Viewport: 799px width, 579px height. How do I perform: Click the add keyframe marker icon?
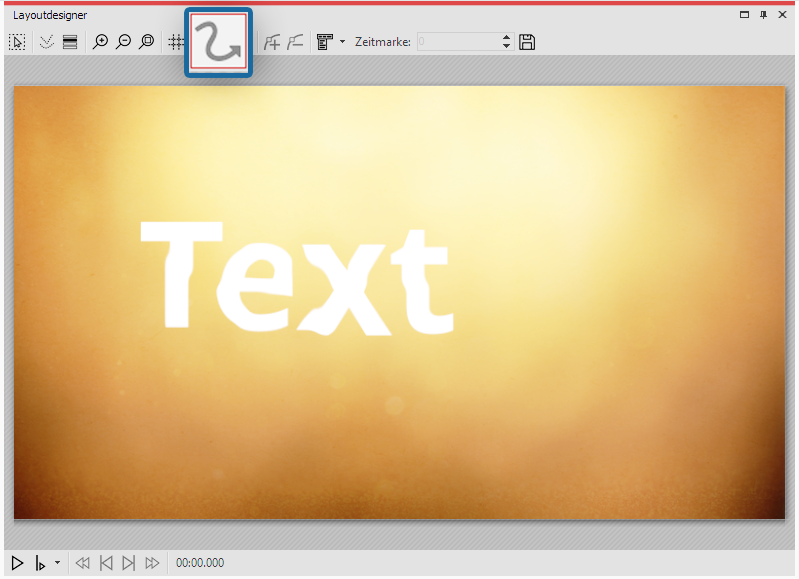(271, 42)
